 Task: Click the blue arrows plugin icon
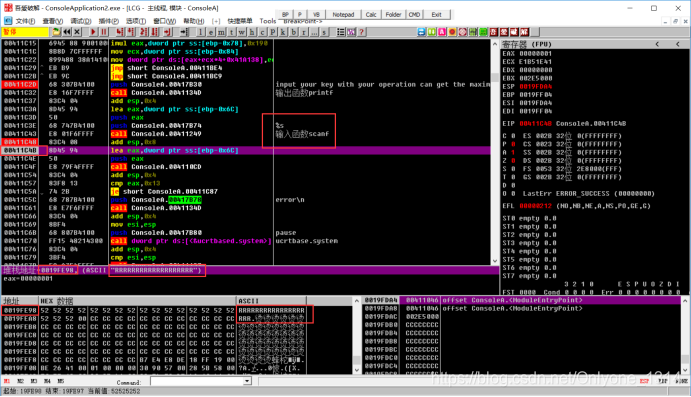coord(421,32)
